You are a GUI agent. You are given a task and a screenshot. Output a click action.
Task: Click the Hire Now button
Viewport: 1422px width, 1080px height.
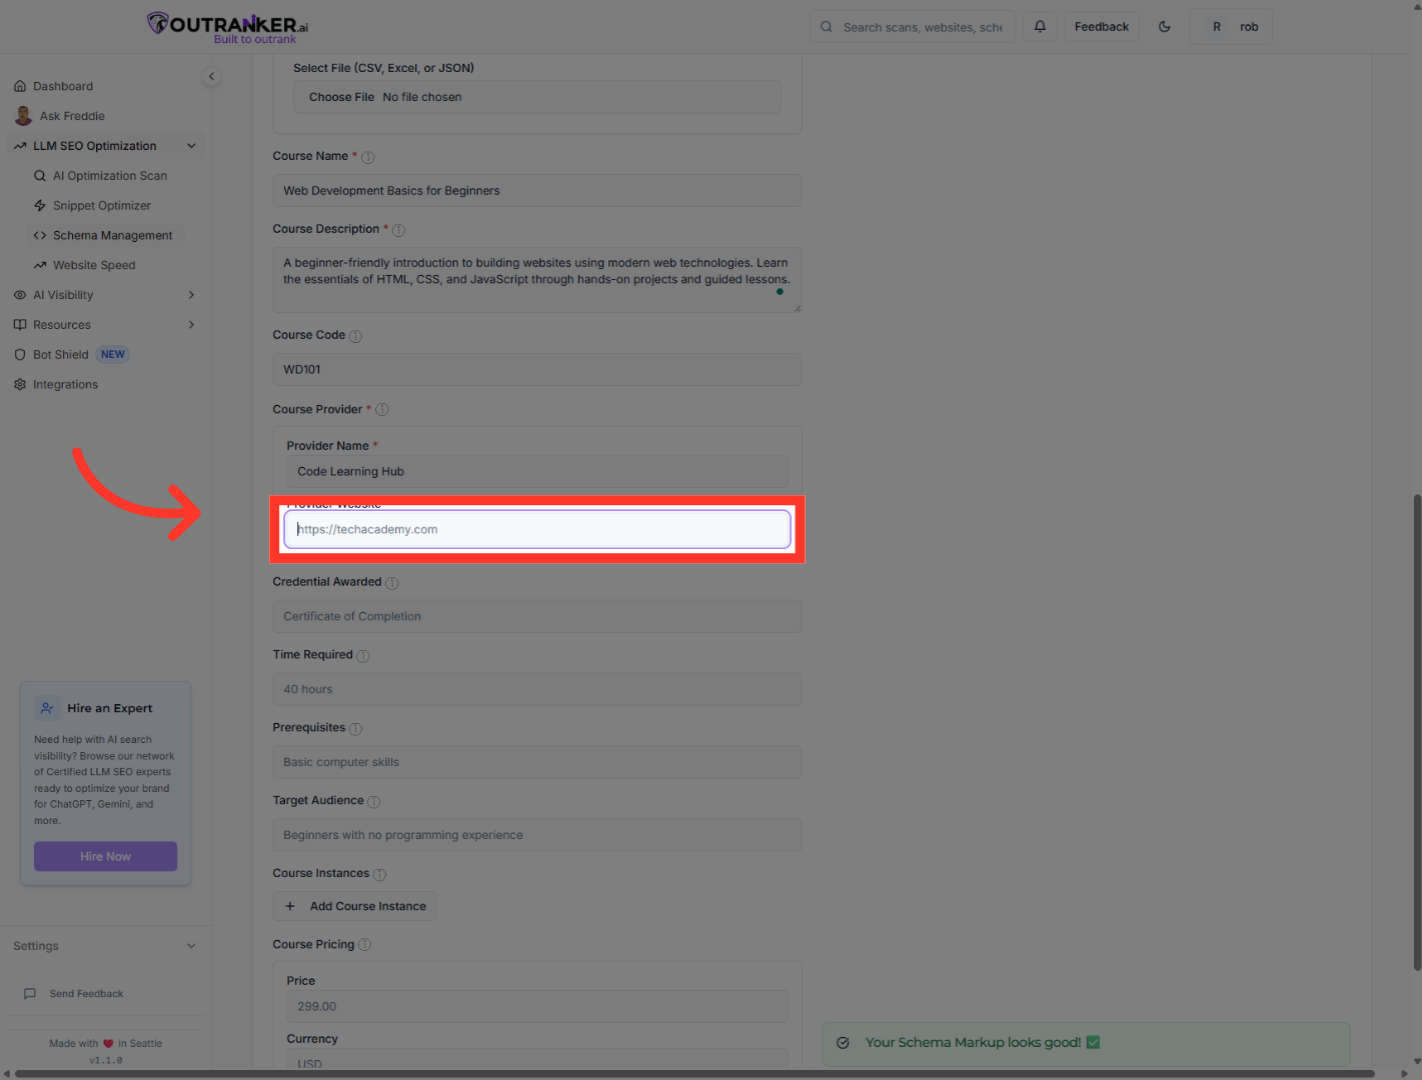[105, 856]
